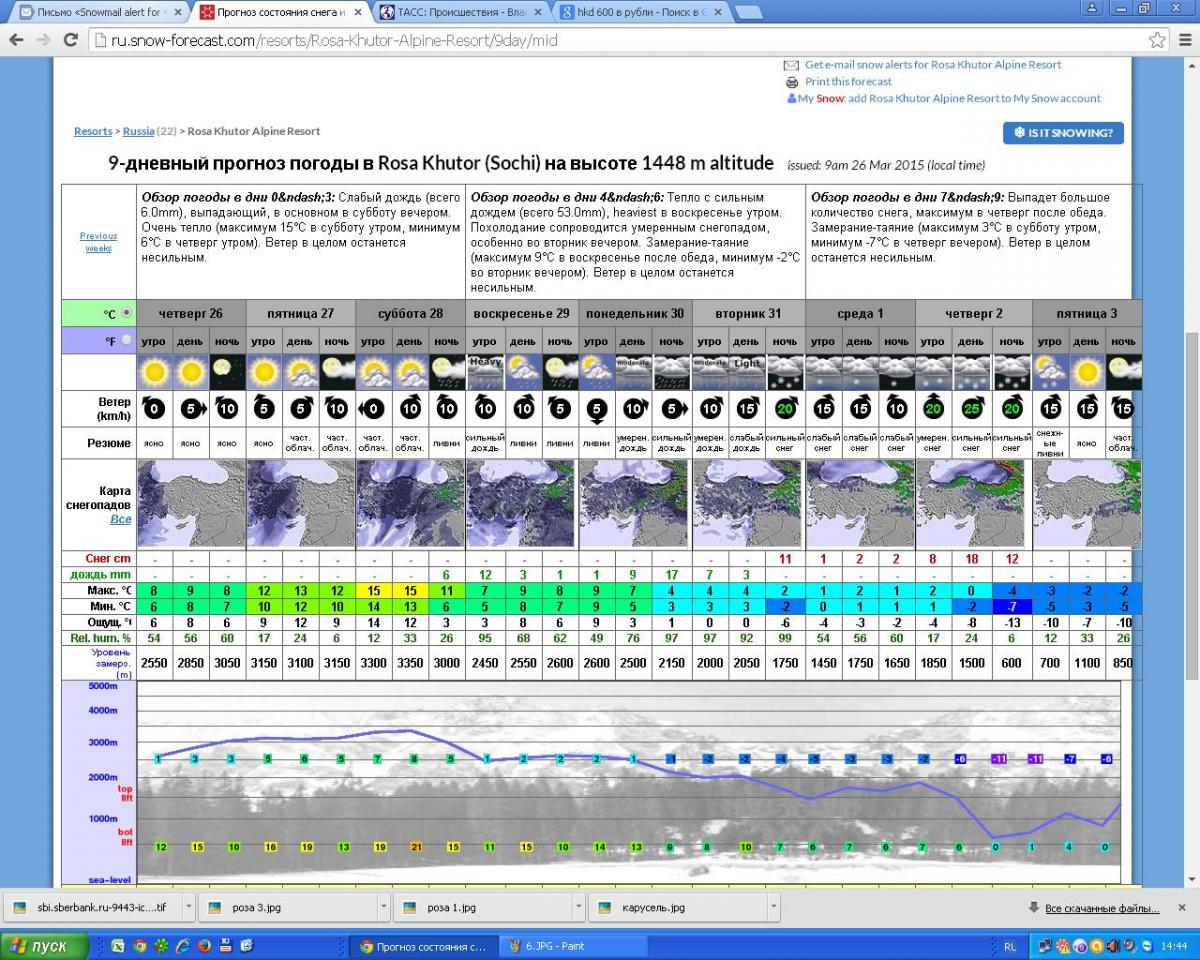Click the IS IT SNOWING? button
This screenshot has height=960, width=1200.
[x=1063, y=133]
